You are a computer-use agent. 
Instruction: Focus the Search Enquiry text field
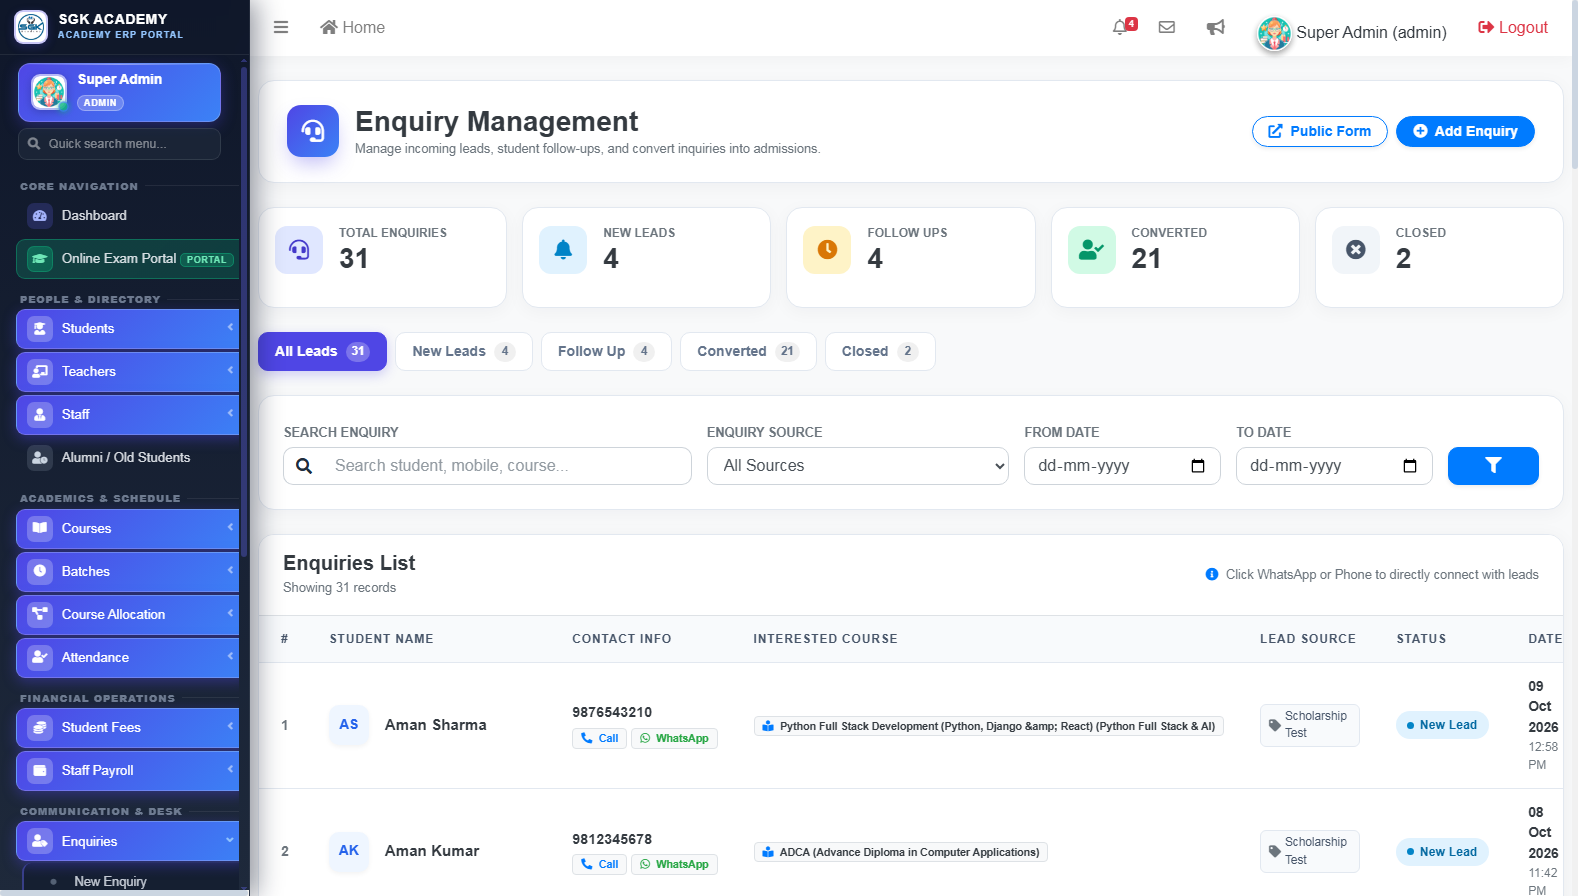pos(487,466)
